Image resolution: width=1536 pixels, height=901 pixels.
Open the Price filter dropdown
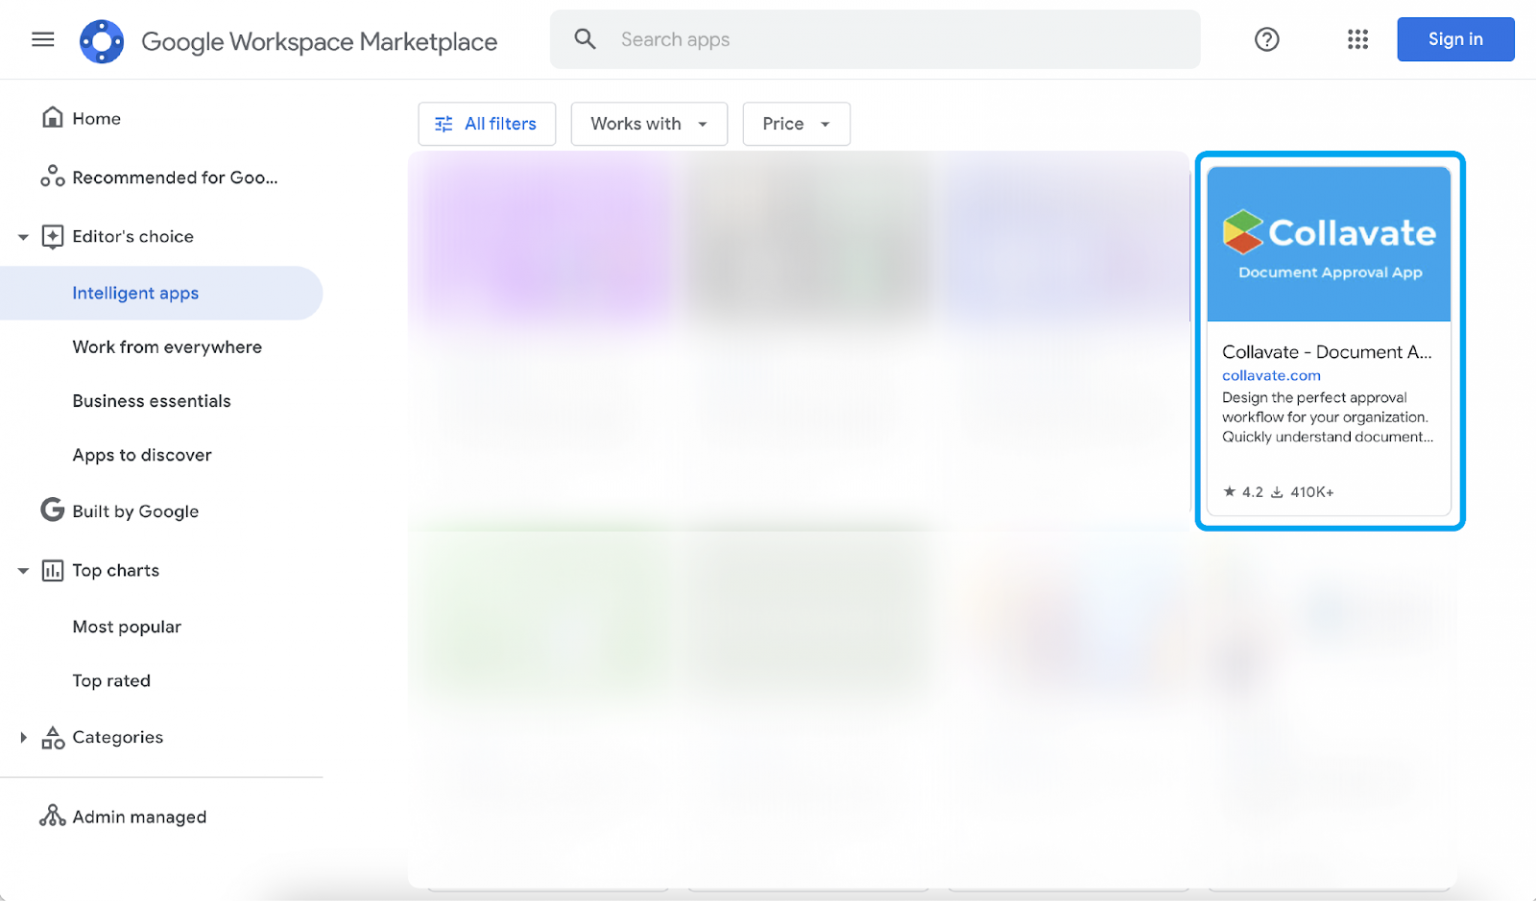[795, 124]
